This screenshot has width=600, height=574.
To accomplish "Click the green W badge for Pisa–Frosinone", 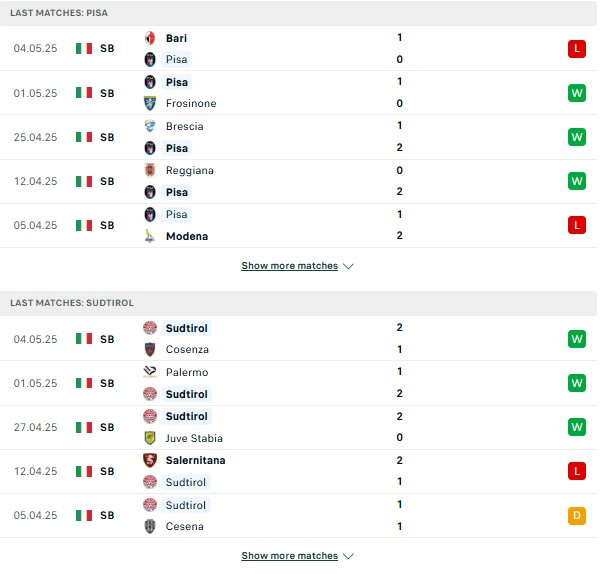I will [577, 93].
